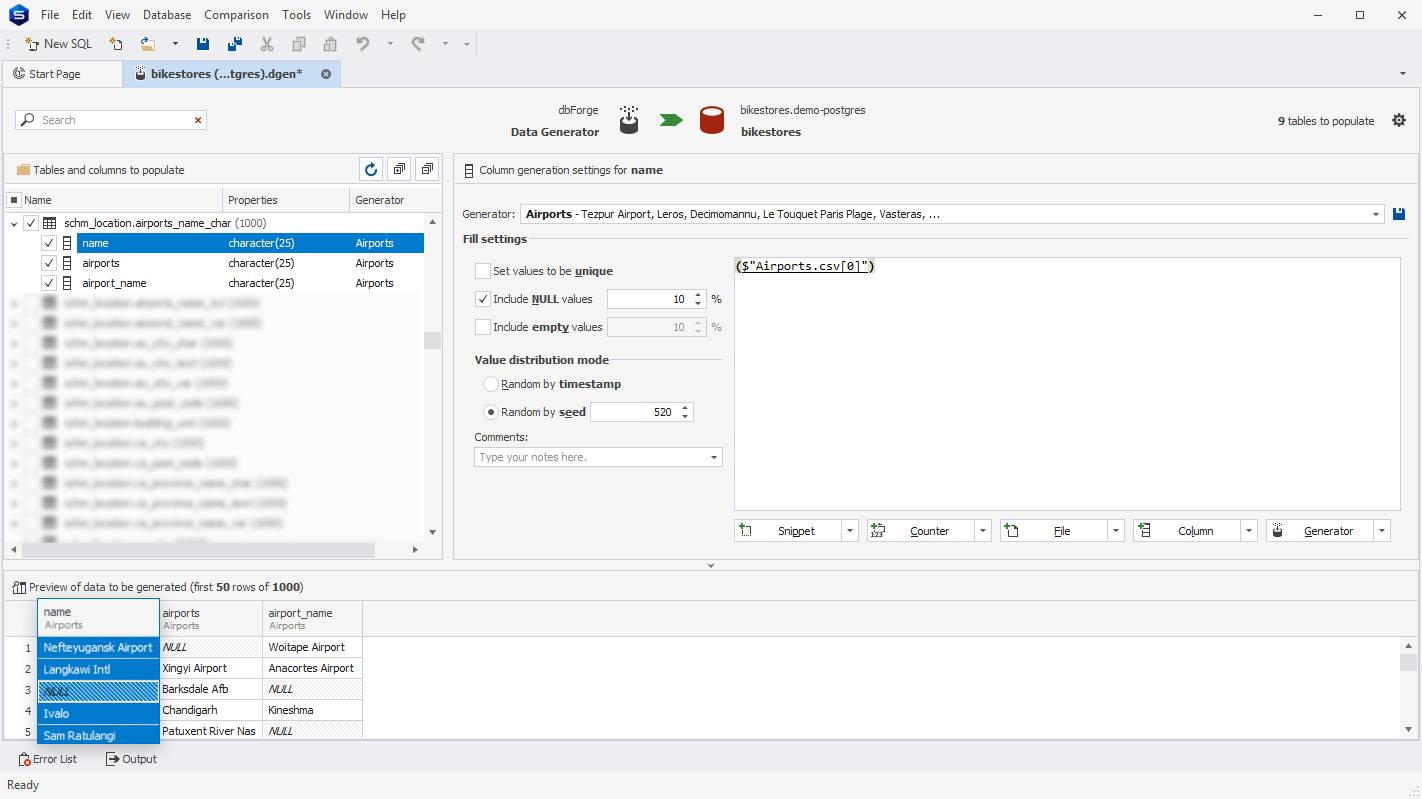Open the Generator button dropdown arrow
The image size is (1422, 799).
(1382, 531)
